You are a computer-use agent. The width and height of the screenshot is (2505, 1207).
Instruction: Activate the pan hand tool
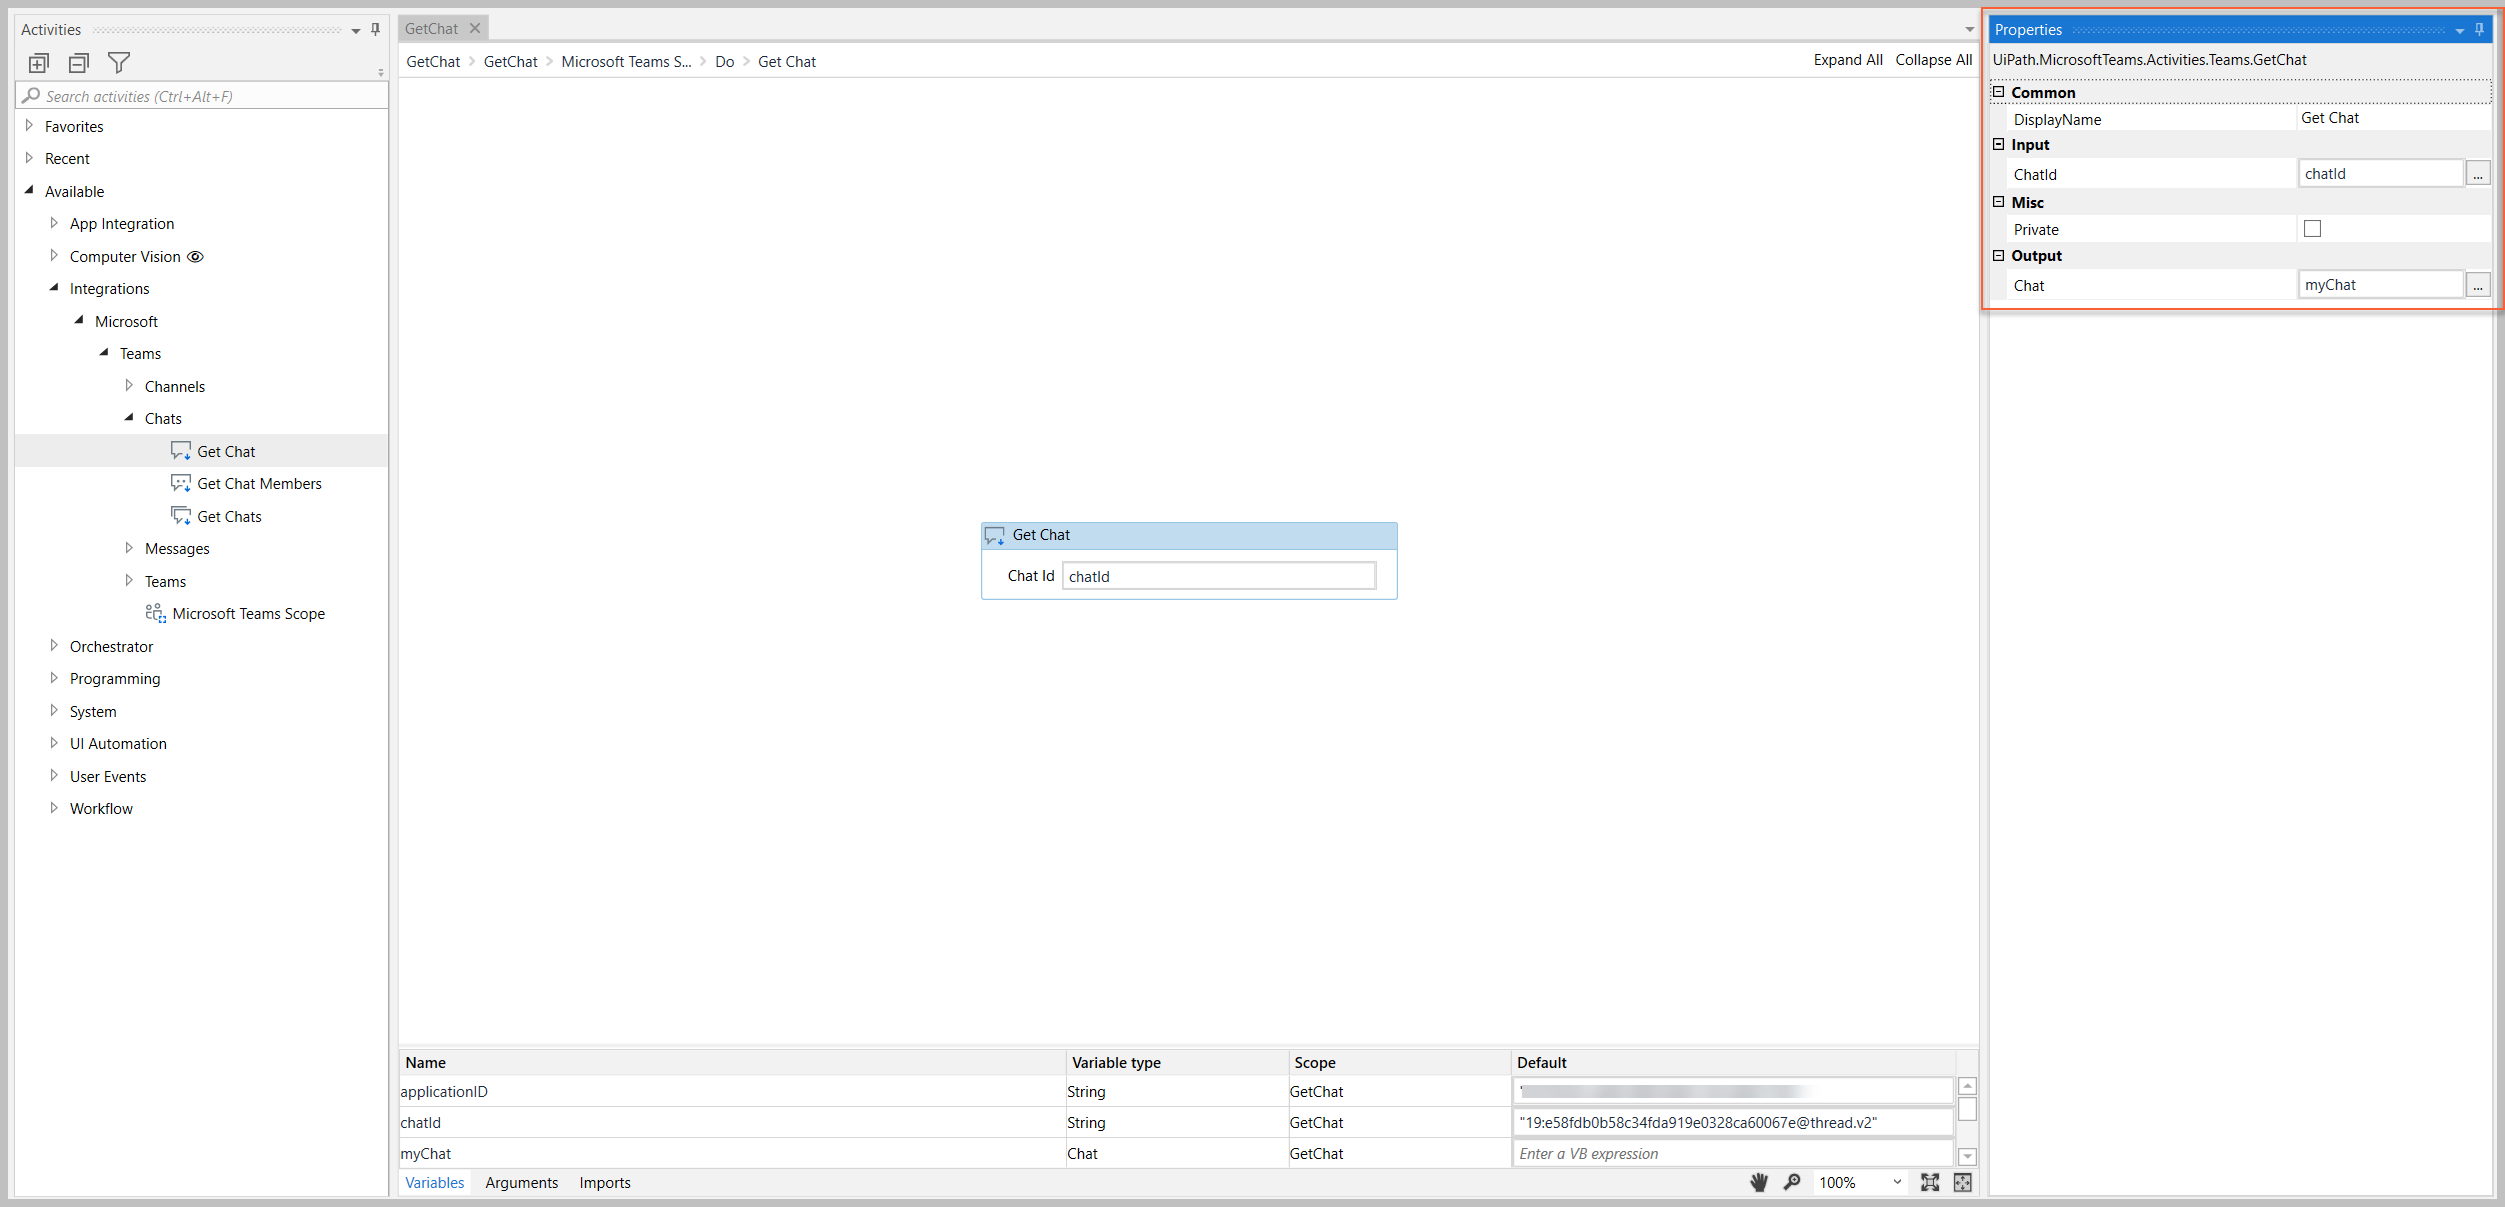click(1758, 1182)
